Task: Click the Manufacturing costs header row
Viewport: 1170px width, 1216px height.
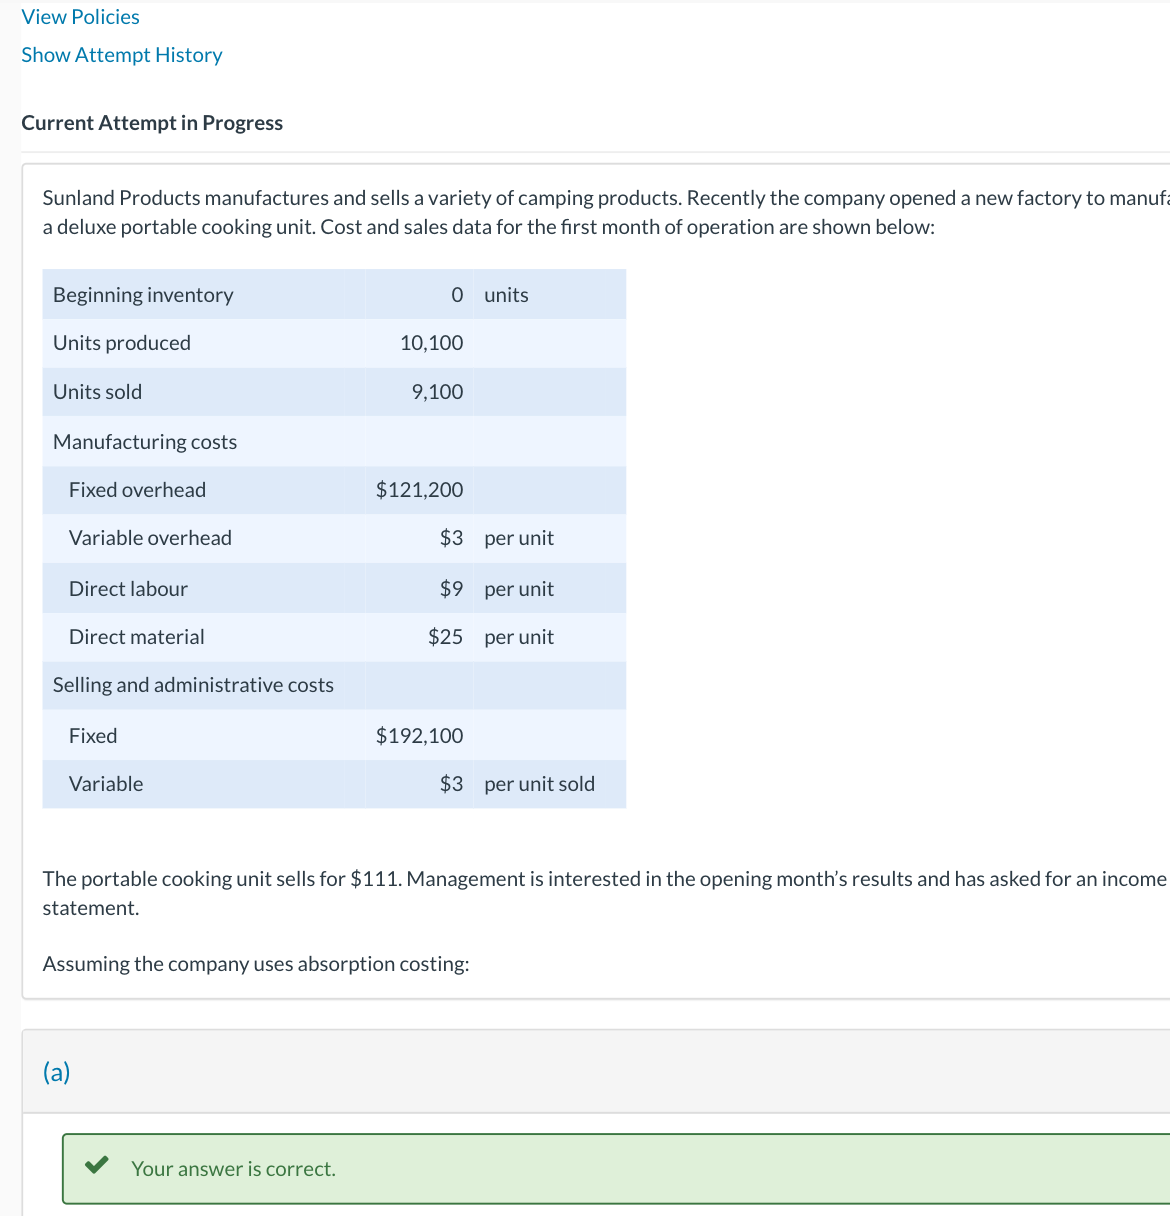Action: click(144, 441)
